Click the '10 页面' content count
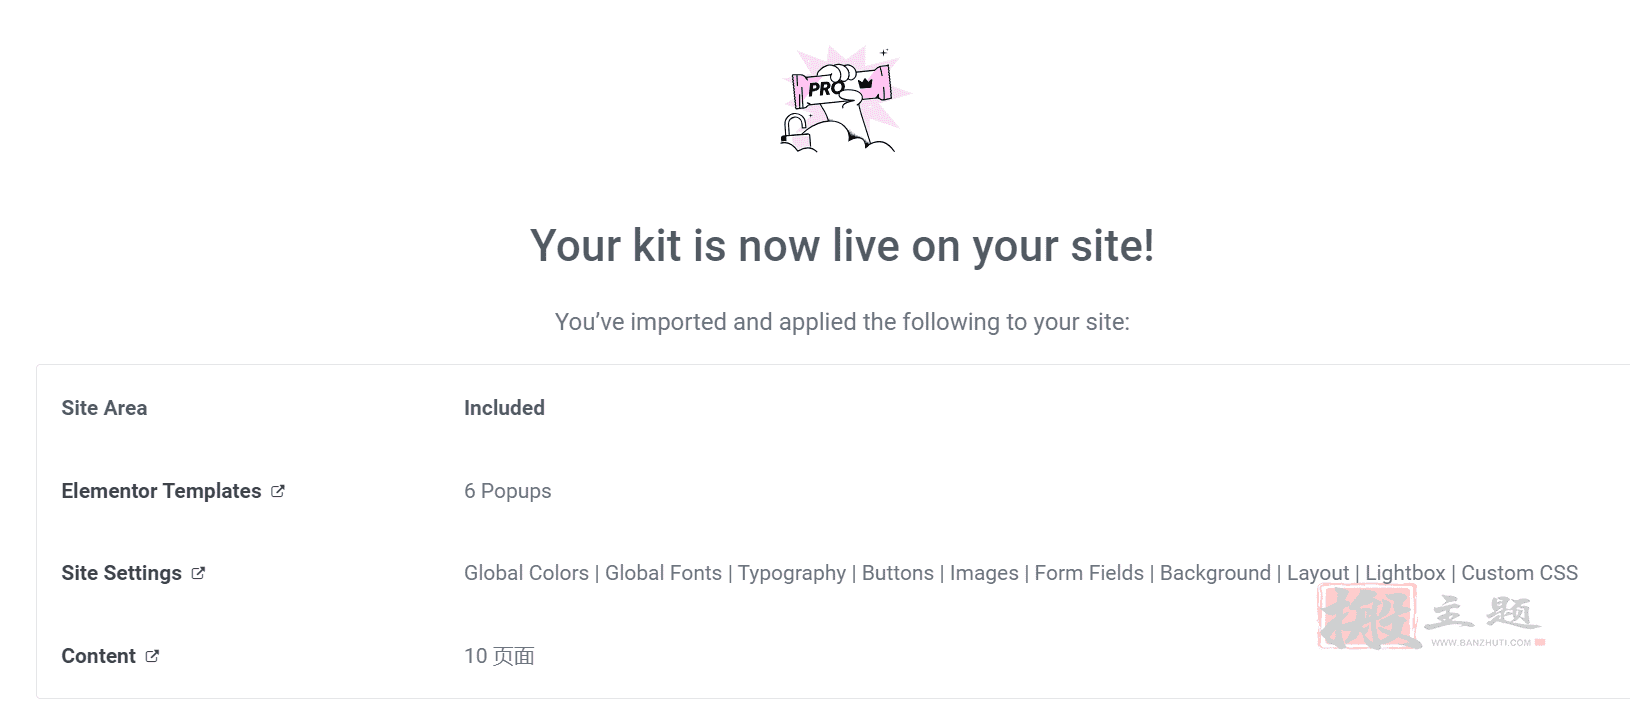1630x725 pixels. click(499, 656)
